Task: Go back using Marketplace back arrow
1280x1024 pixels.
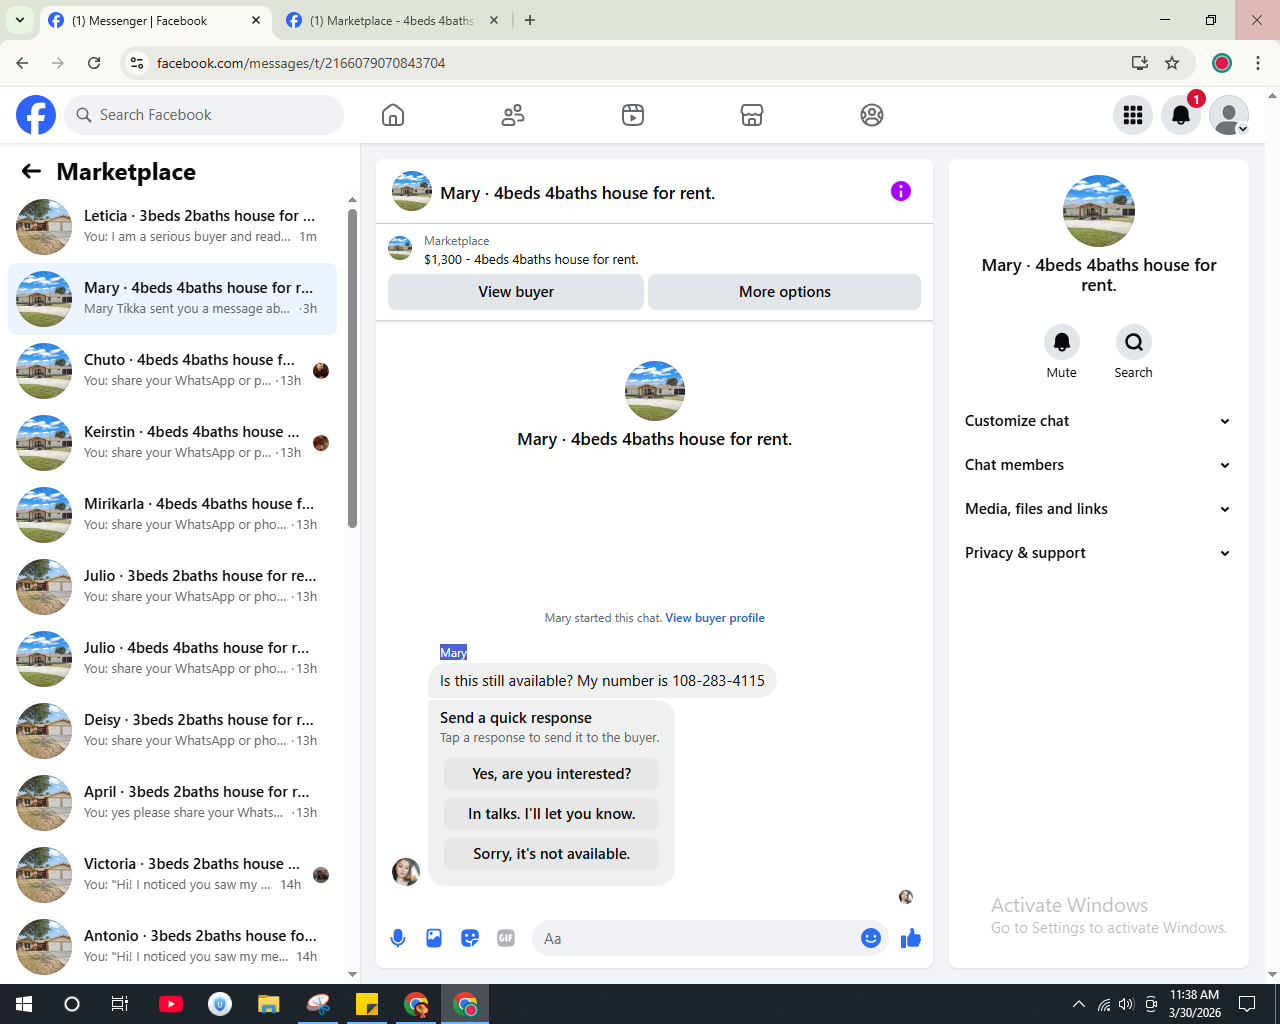Action: click(x=31, y=171)
